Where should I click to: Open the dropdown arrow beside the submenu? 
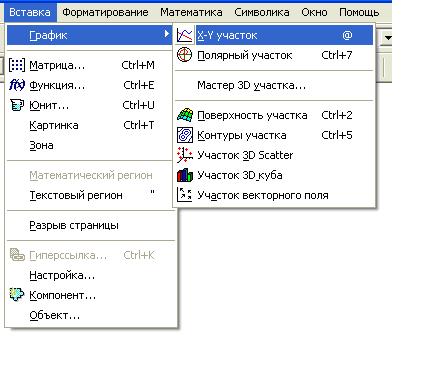coord(387,37)
